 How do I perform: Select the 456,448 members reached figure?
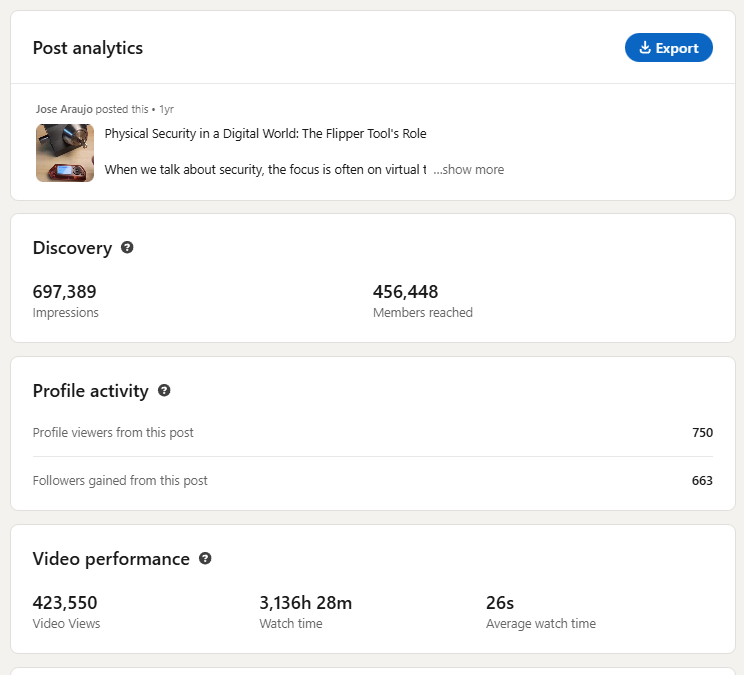coord(405,292)
